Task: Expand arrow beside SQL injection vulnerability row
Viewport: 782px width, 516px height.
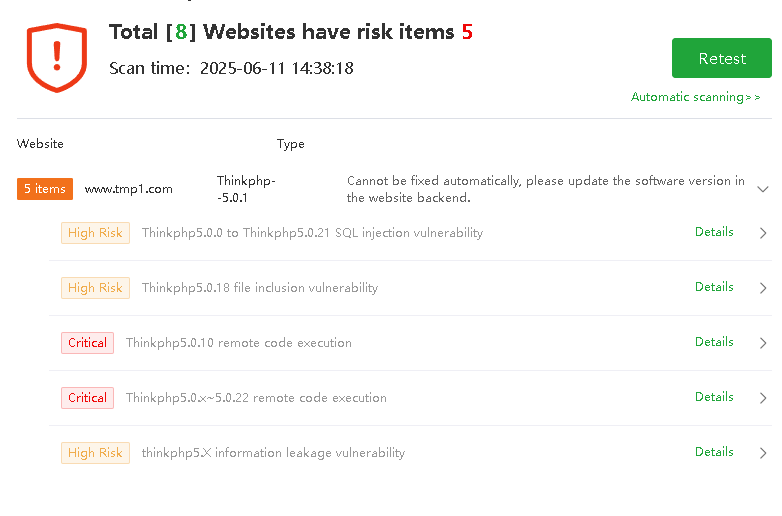Action: (763, 233)
